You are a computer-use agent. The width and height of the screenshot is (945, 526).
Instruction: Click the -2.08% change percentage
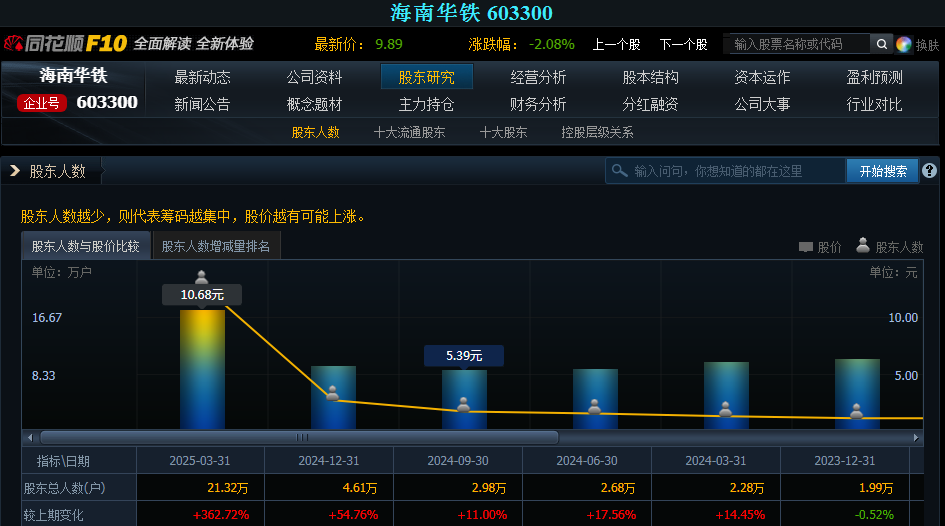click(551, 45)
